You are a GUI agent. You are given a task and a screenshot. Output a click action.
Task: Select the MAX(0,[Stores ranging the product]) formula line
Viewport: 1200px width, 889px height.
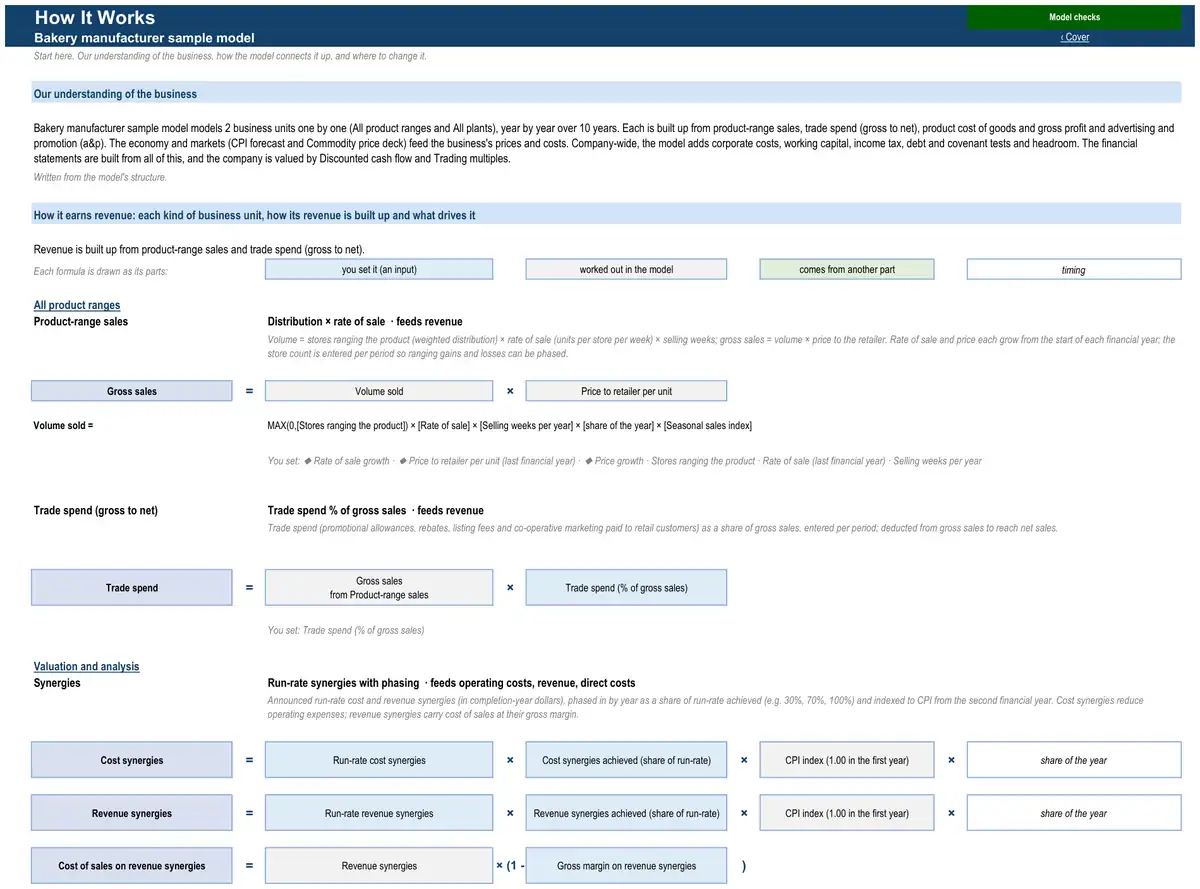(510, 426)
